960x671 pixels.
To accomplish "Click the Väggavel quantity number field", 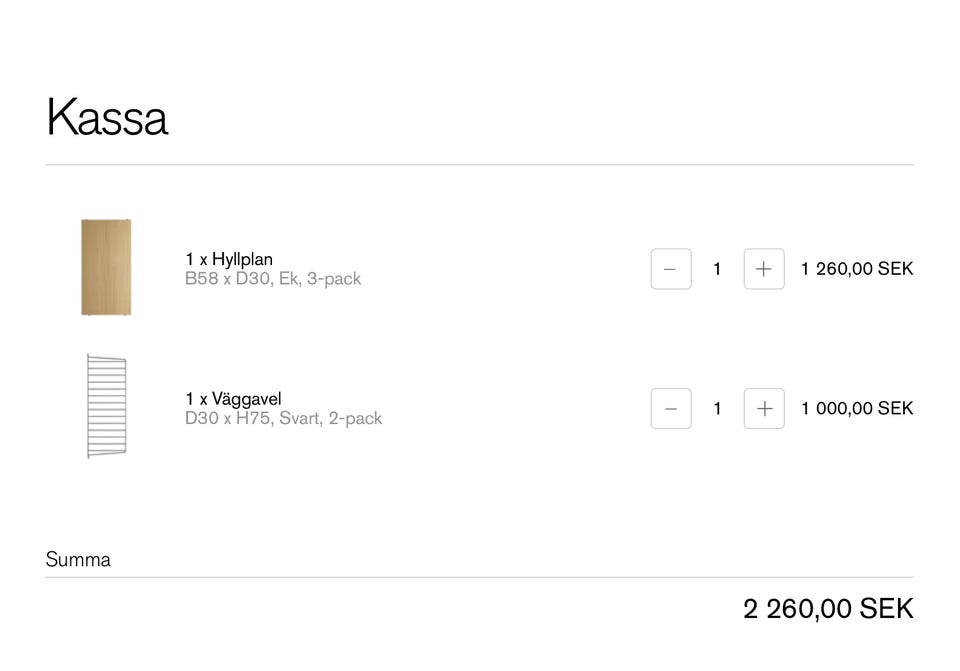I will [717, 408].
